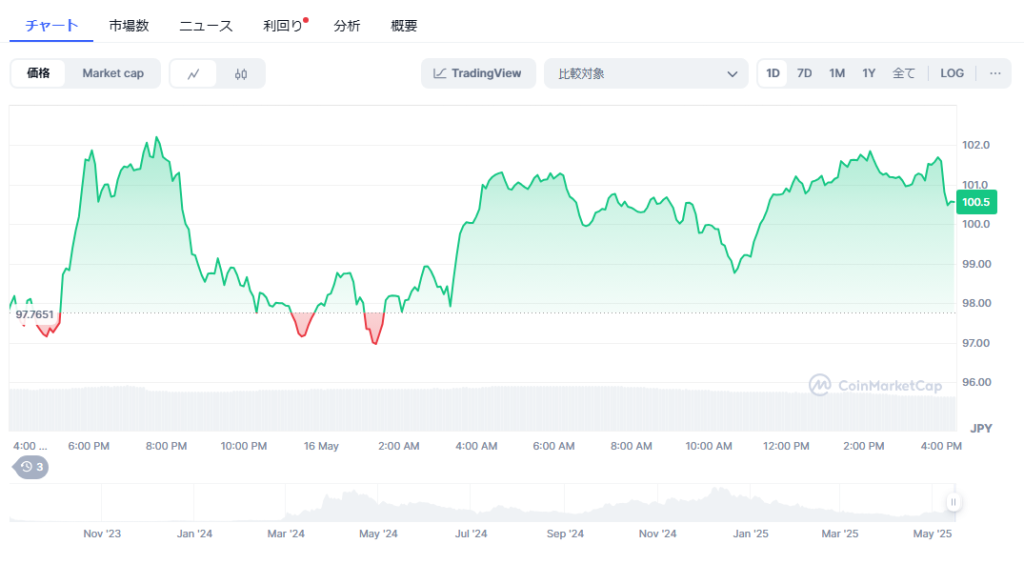Click the events history badge showing 3
The width and height of the screenshot is (1024, 564).
[32, 467]
